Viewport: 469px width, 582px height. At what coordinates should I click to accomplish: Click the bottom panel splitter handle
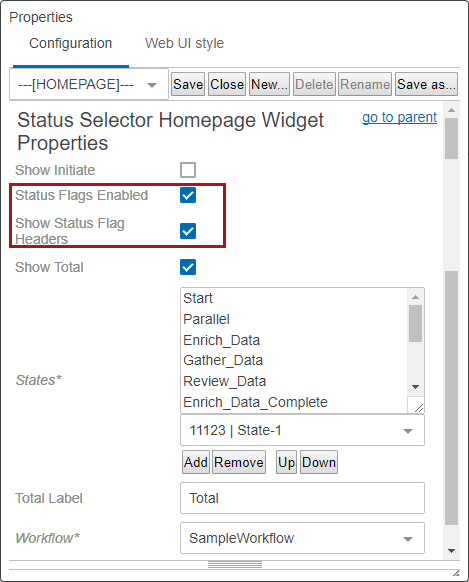235,565
